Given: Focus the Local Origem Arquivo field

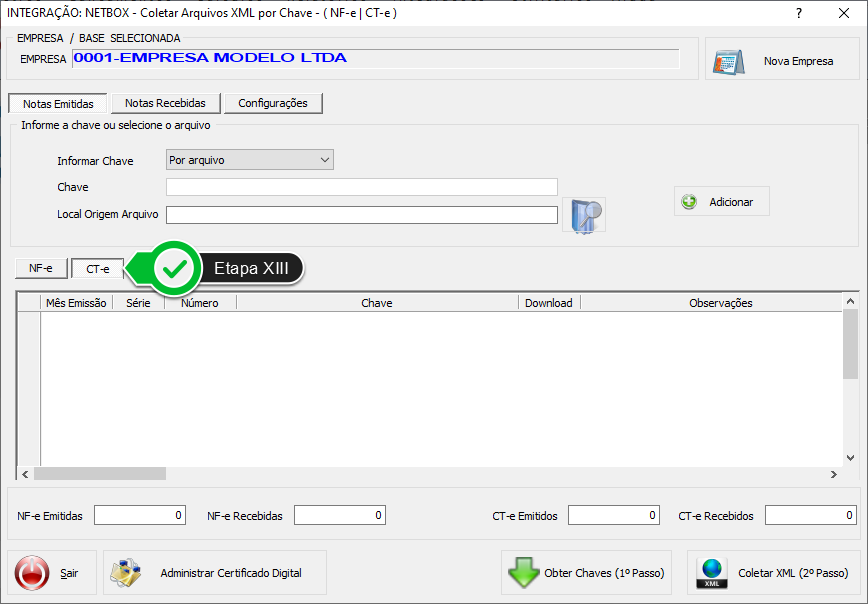Looking at the screenshot, I should tap(362, 215).
